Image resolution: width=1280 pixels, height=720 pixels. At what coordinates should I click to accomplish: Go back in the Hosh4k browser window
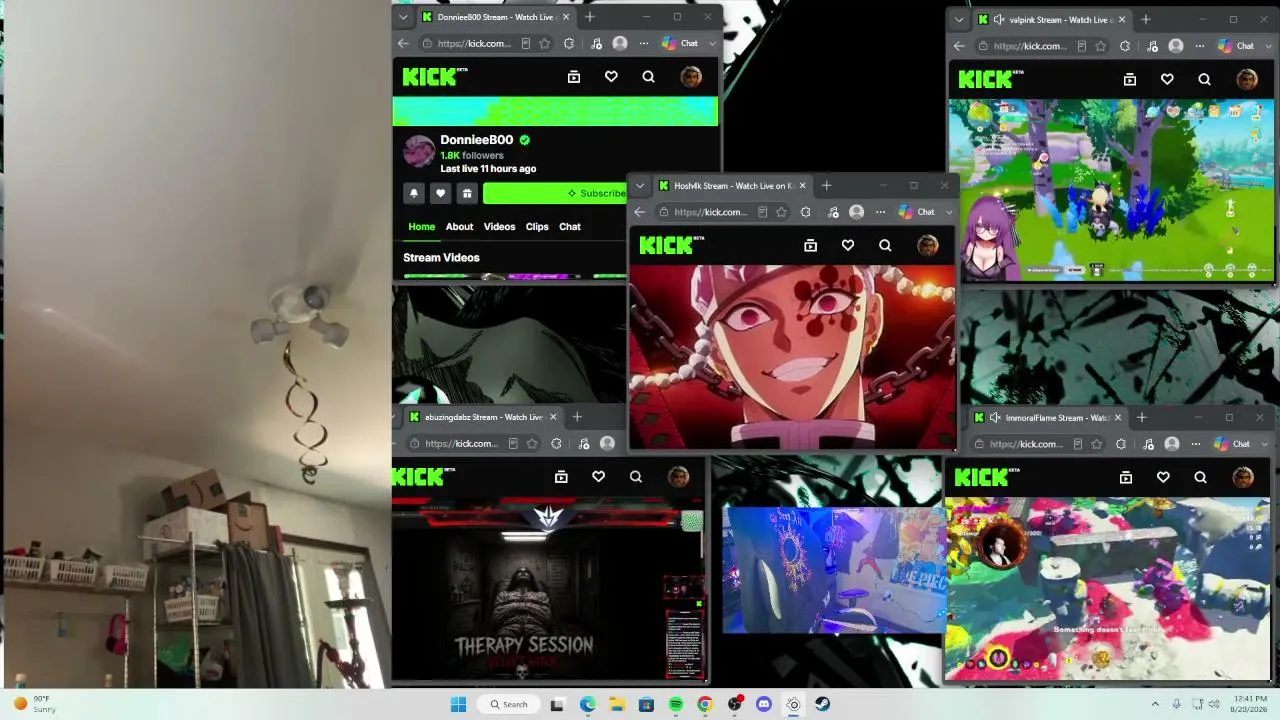(x=640, y=212)
